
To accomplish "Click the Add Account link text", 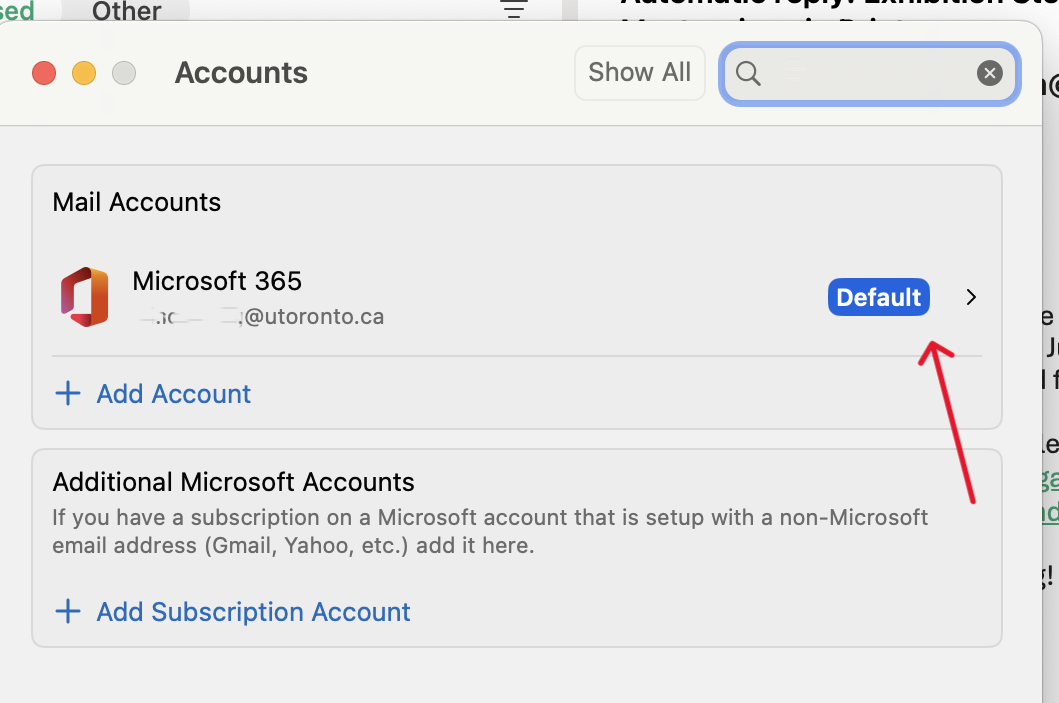I will [x=174, y=394].
